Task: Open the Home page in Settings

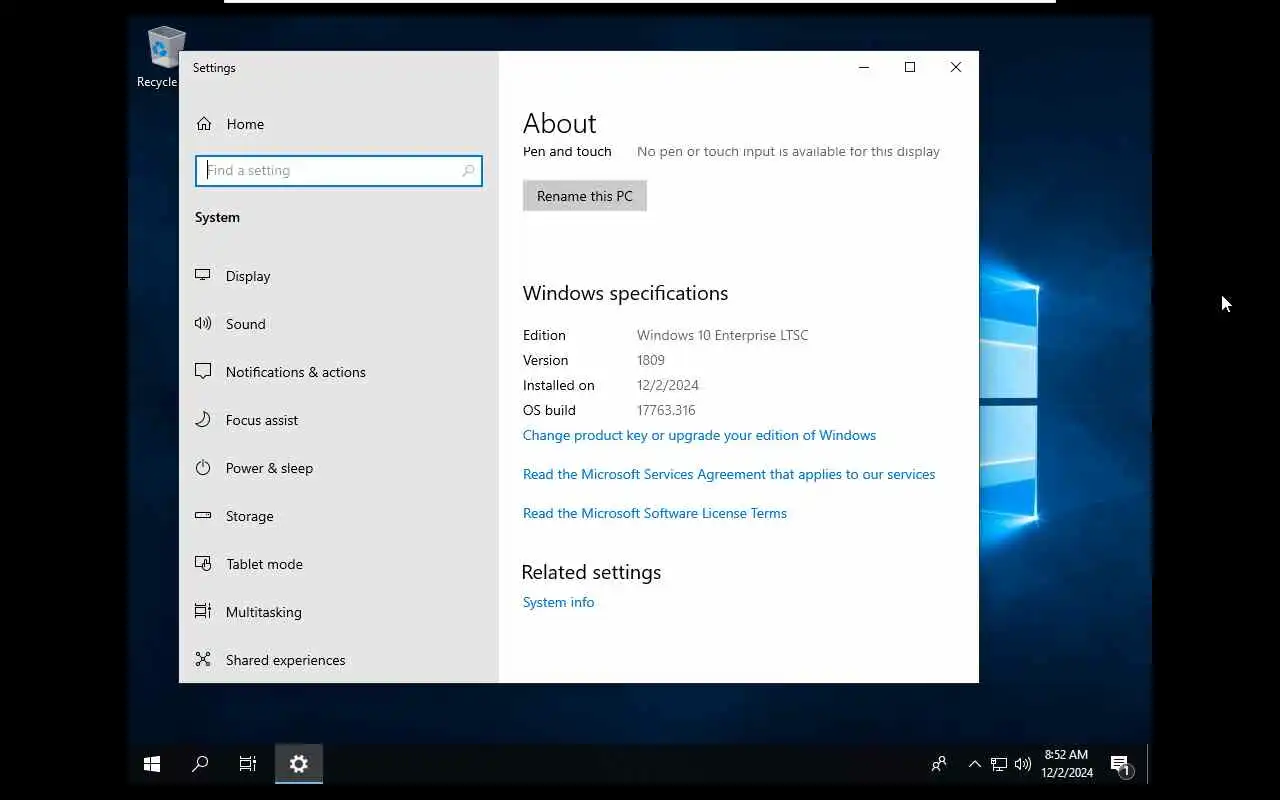Action: [339, 124]
